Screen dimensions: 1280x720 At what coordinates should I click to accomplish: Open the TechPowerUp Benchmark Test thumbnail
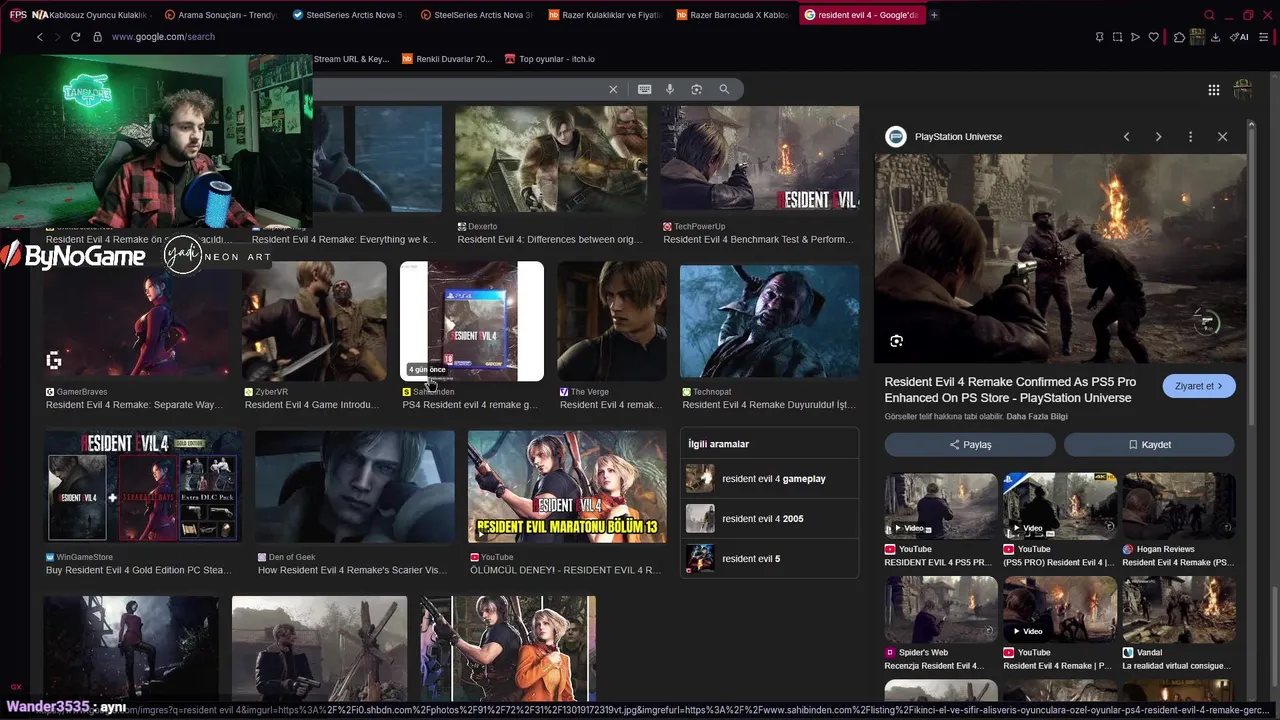760,159
